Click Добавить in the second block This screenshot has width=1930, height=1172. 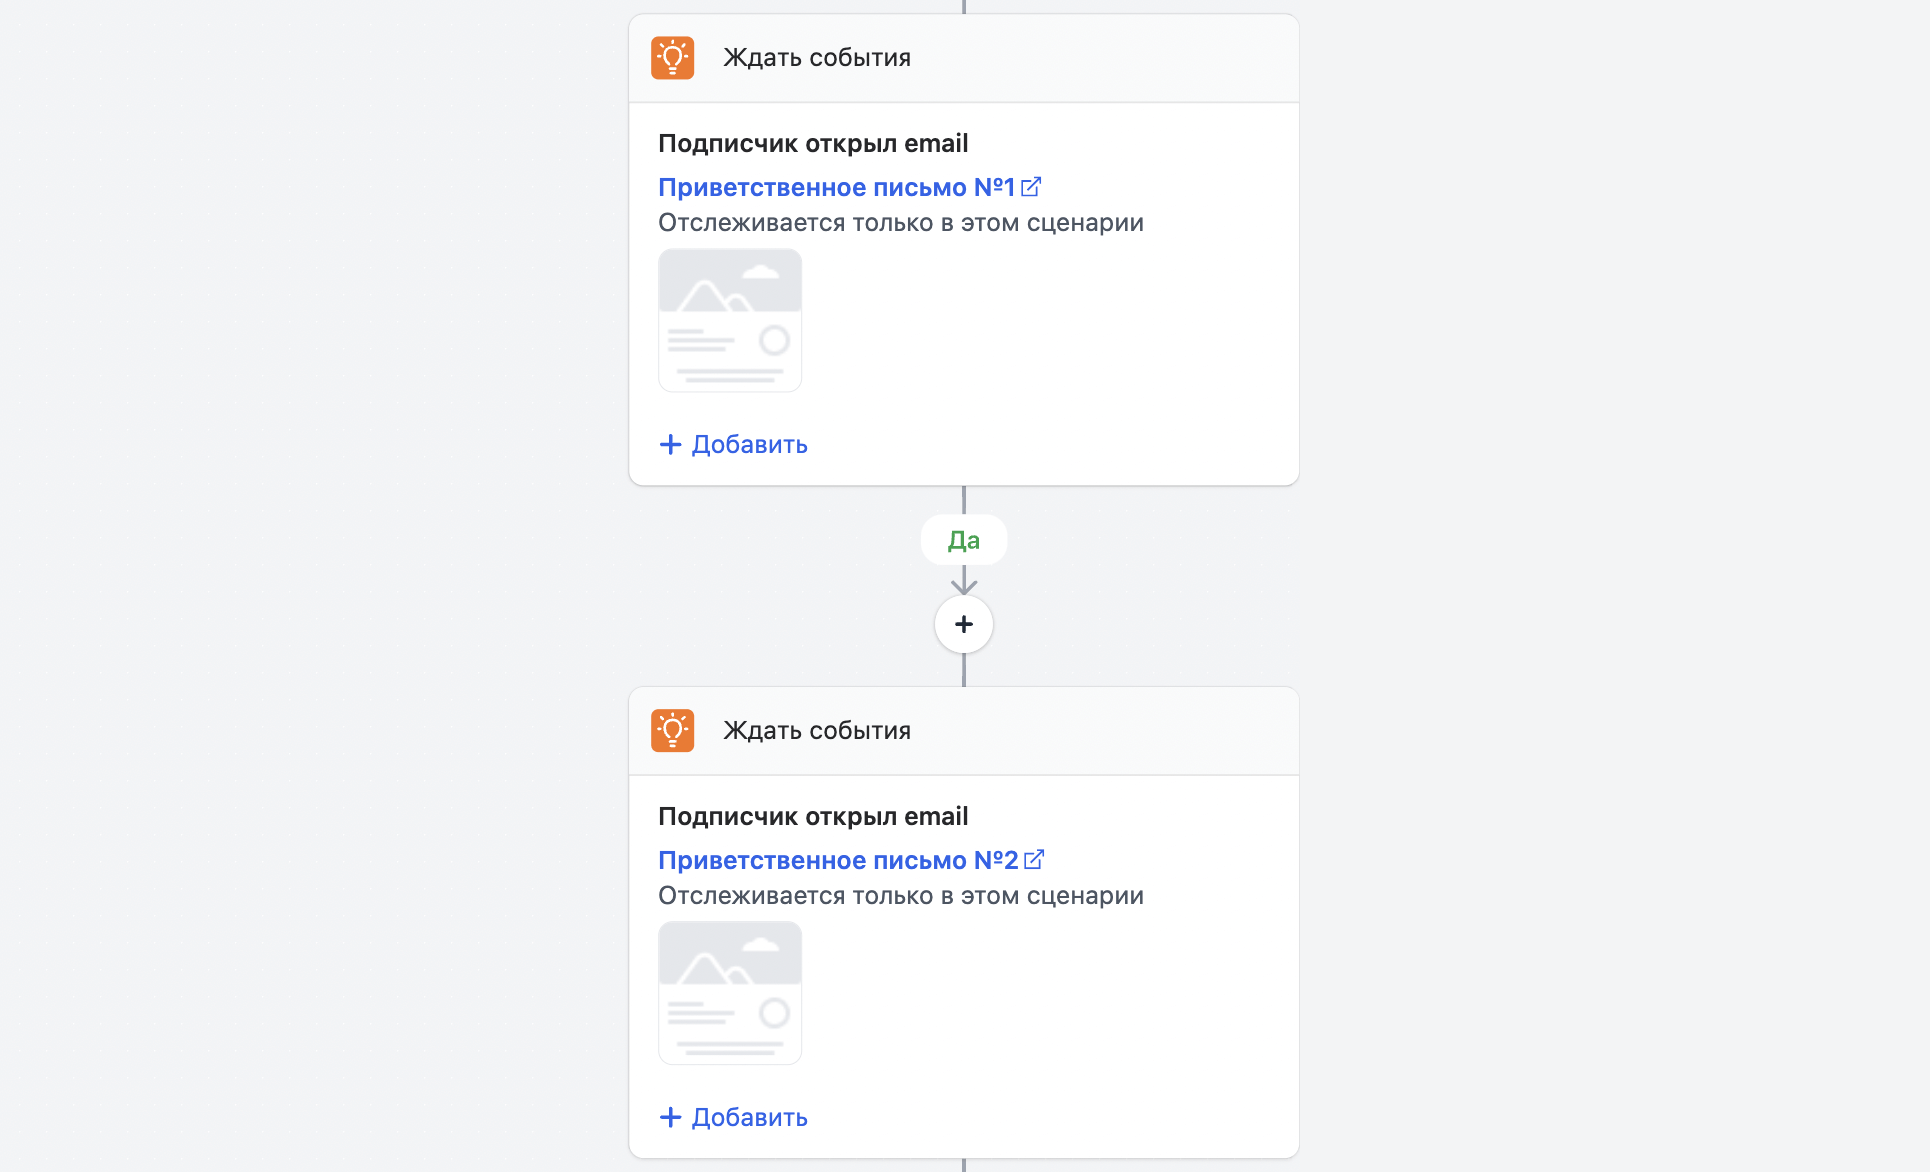click(749, 1117)
